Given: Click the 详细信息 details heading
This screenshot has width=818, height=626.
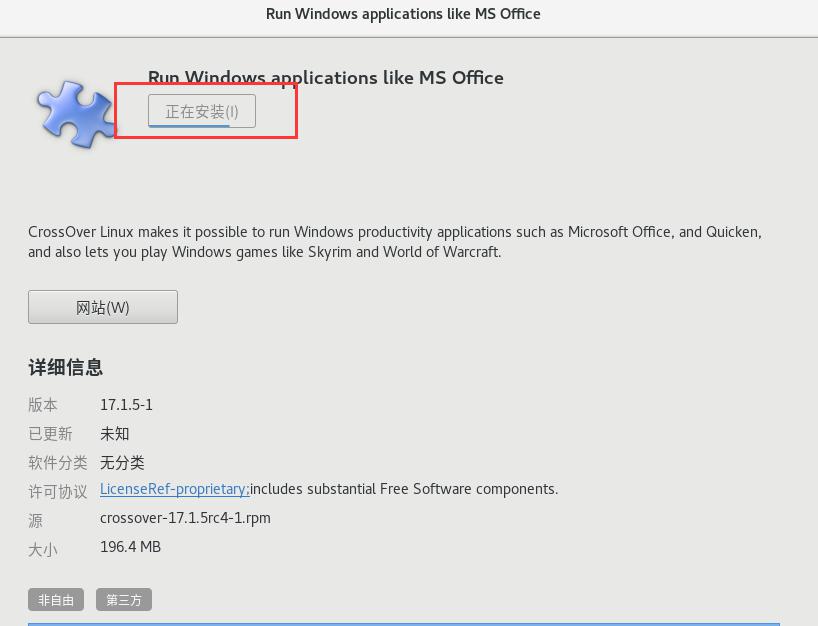Looking at the screenshot, I should [66, 367].
